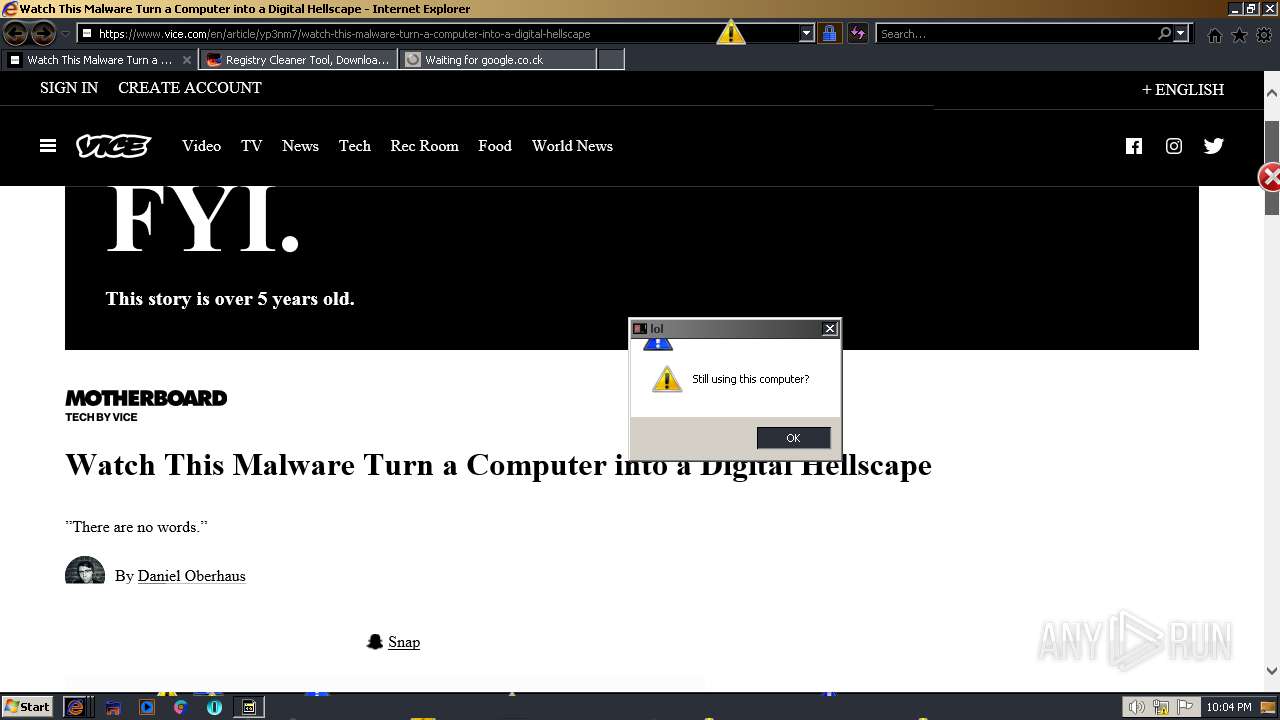This screenshot has width=1280, height=720.
Task: Share via the Snap link
Action: (x=404, y=642)
